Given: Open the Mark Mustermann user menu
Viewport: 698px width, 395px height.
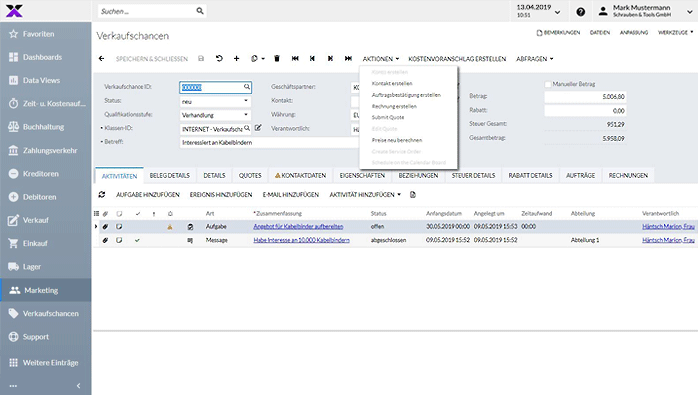Looking at the screenshot, I should point(645,11).
